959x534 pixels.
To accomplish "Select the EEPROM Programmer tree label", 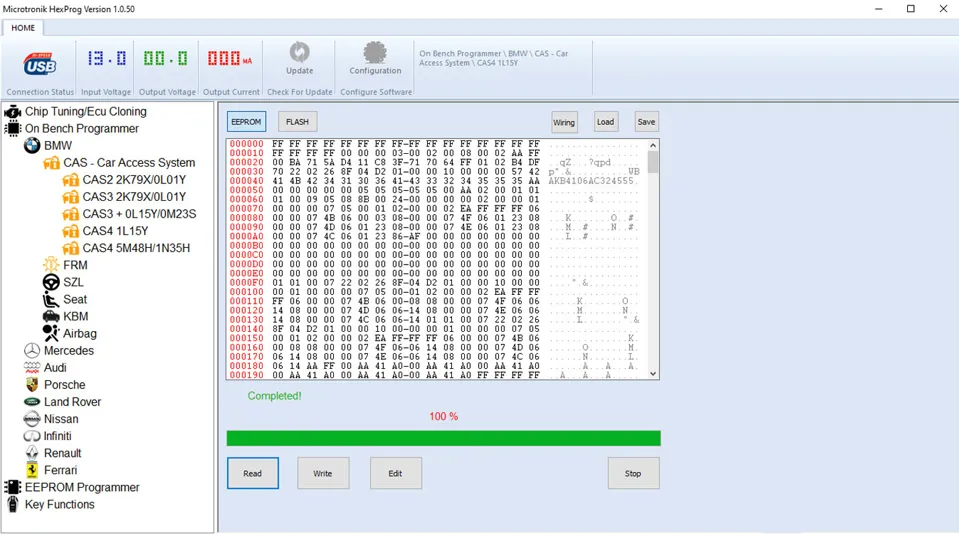I will click(82, 487).
